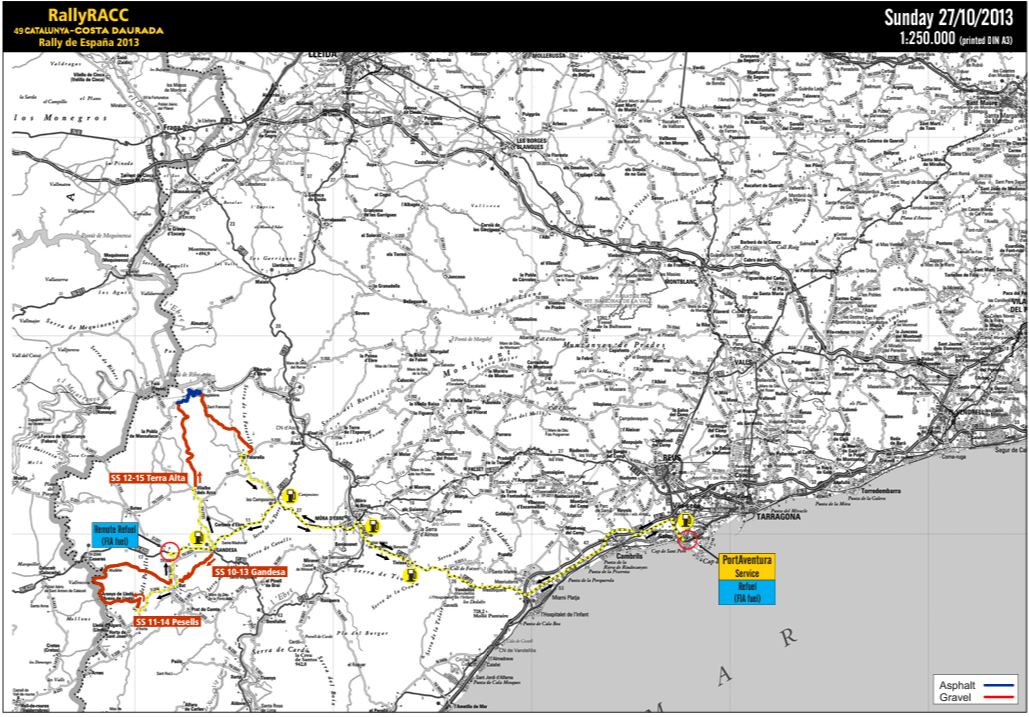Click the Pla del Burgar label
The width and height of the screenshot is (1029, 717).
point(362,633)
